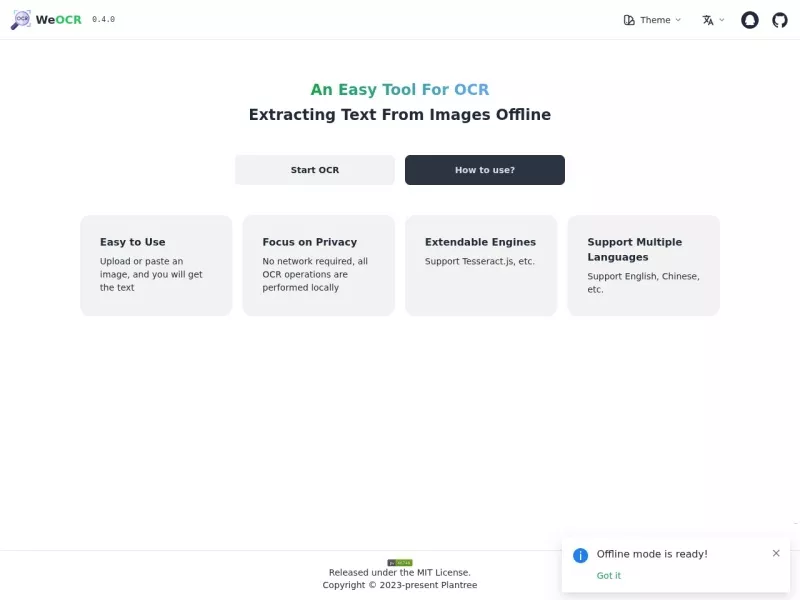Open the How to use? guide
The image size is (800, 600).
485,170
